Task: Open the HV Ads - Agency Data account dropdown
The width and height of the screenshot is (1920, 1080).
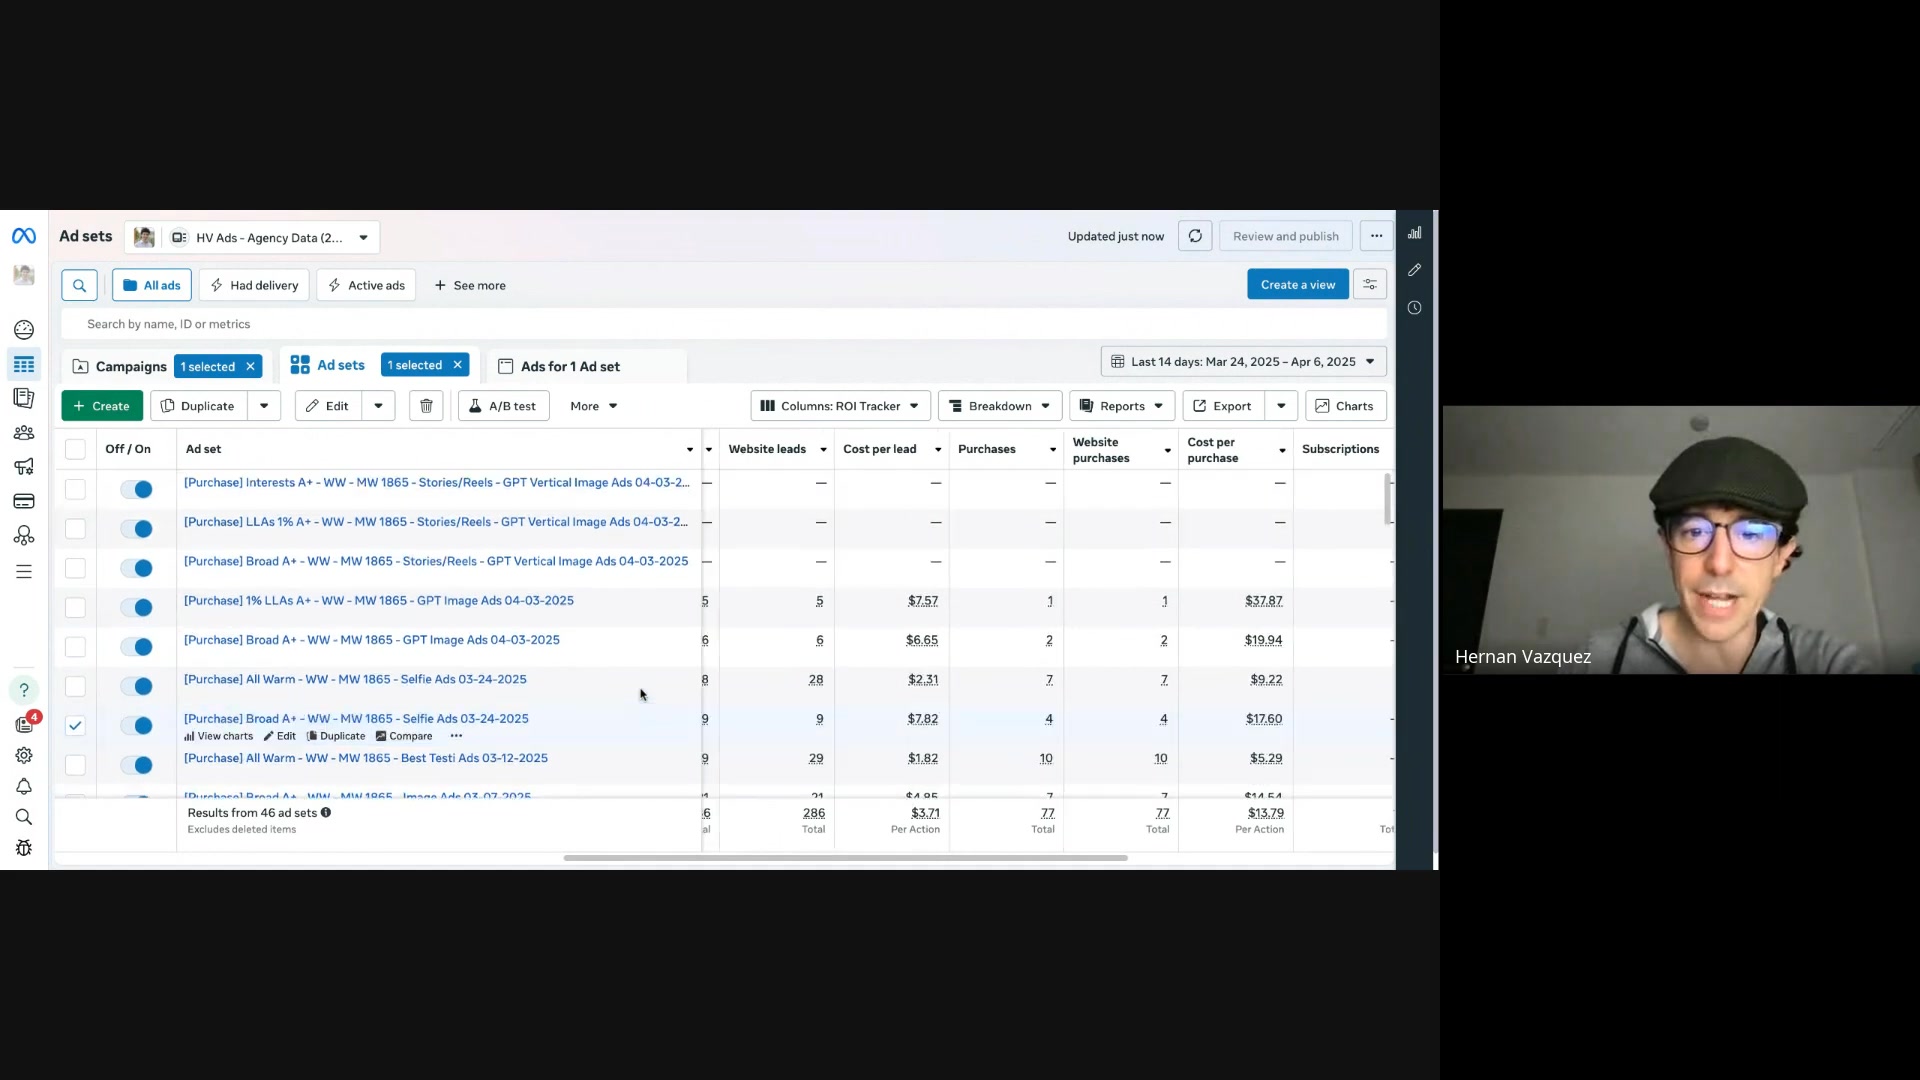Action: pos(253,238)
